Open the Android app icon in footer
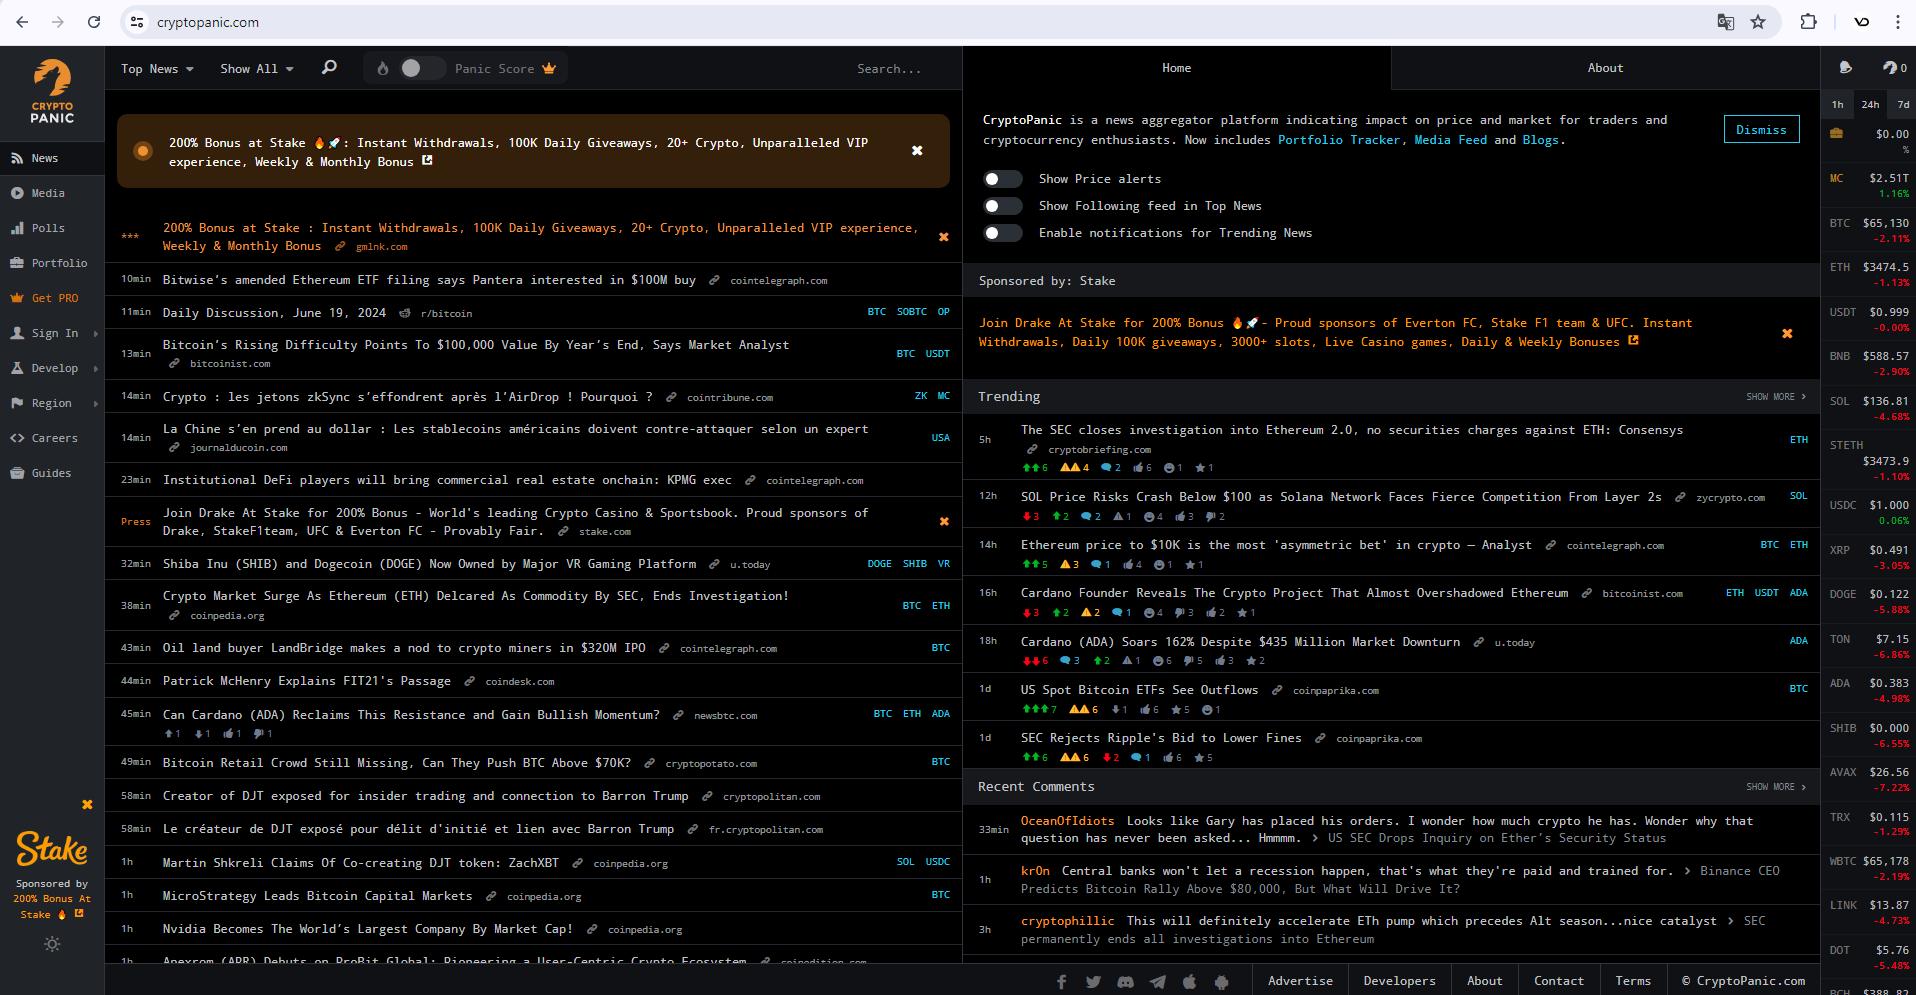 click(x=1221, y=982)
